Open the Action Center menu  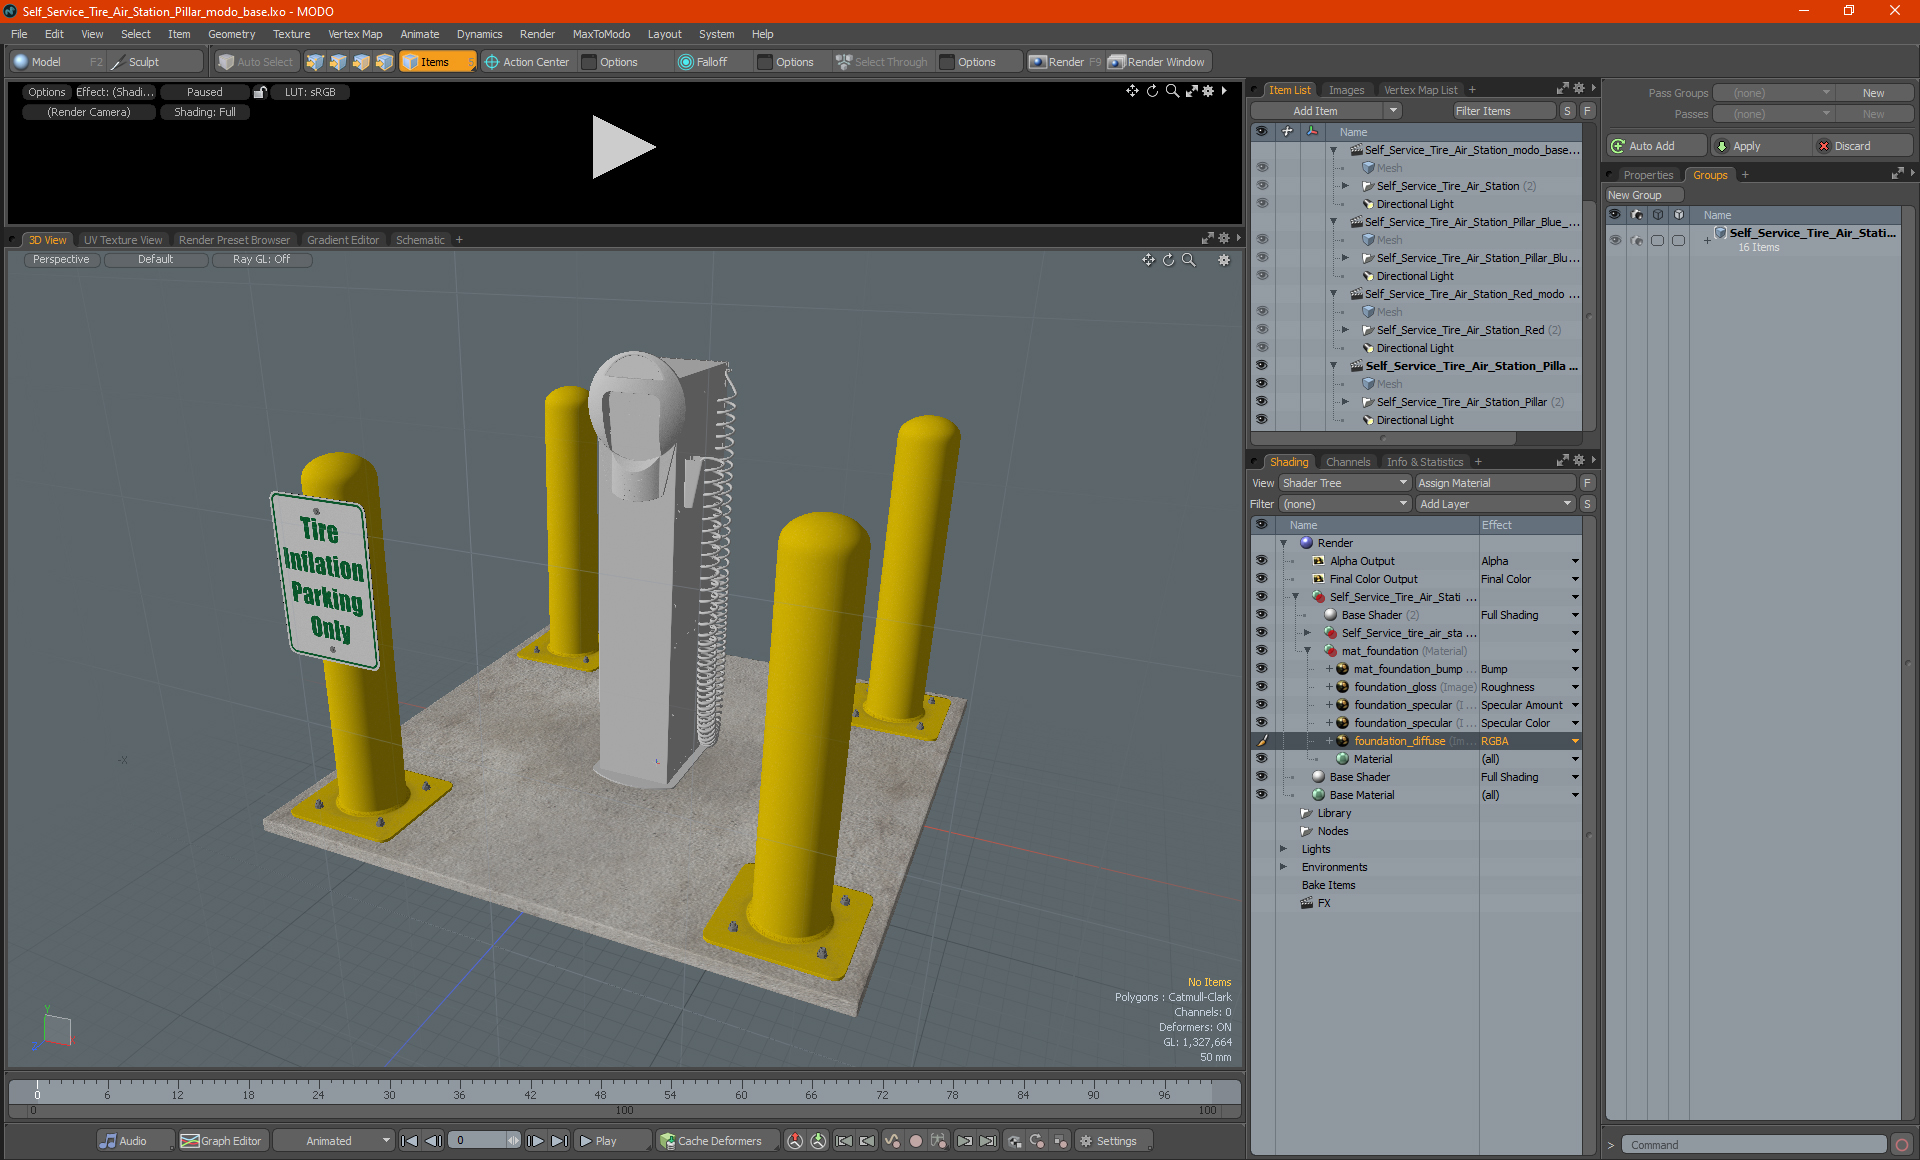[527, 62]
